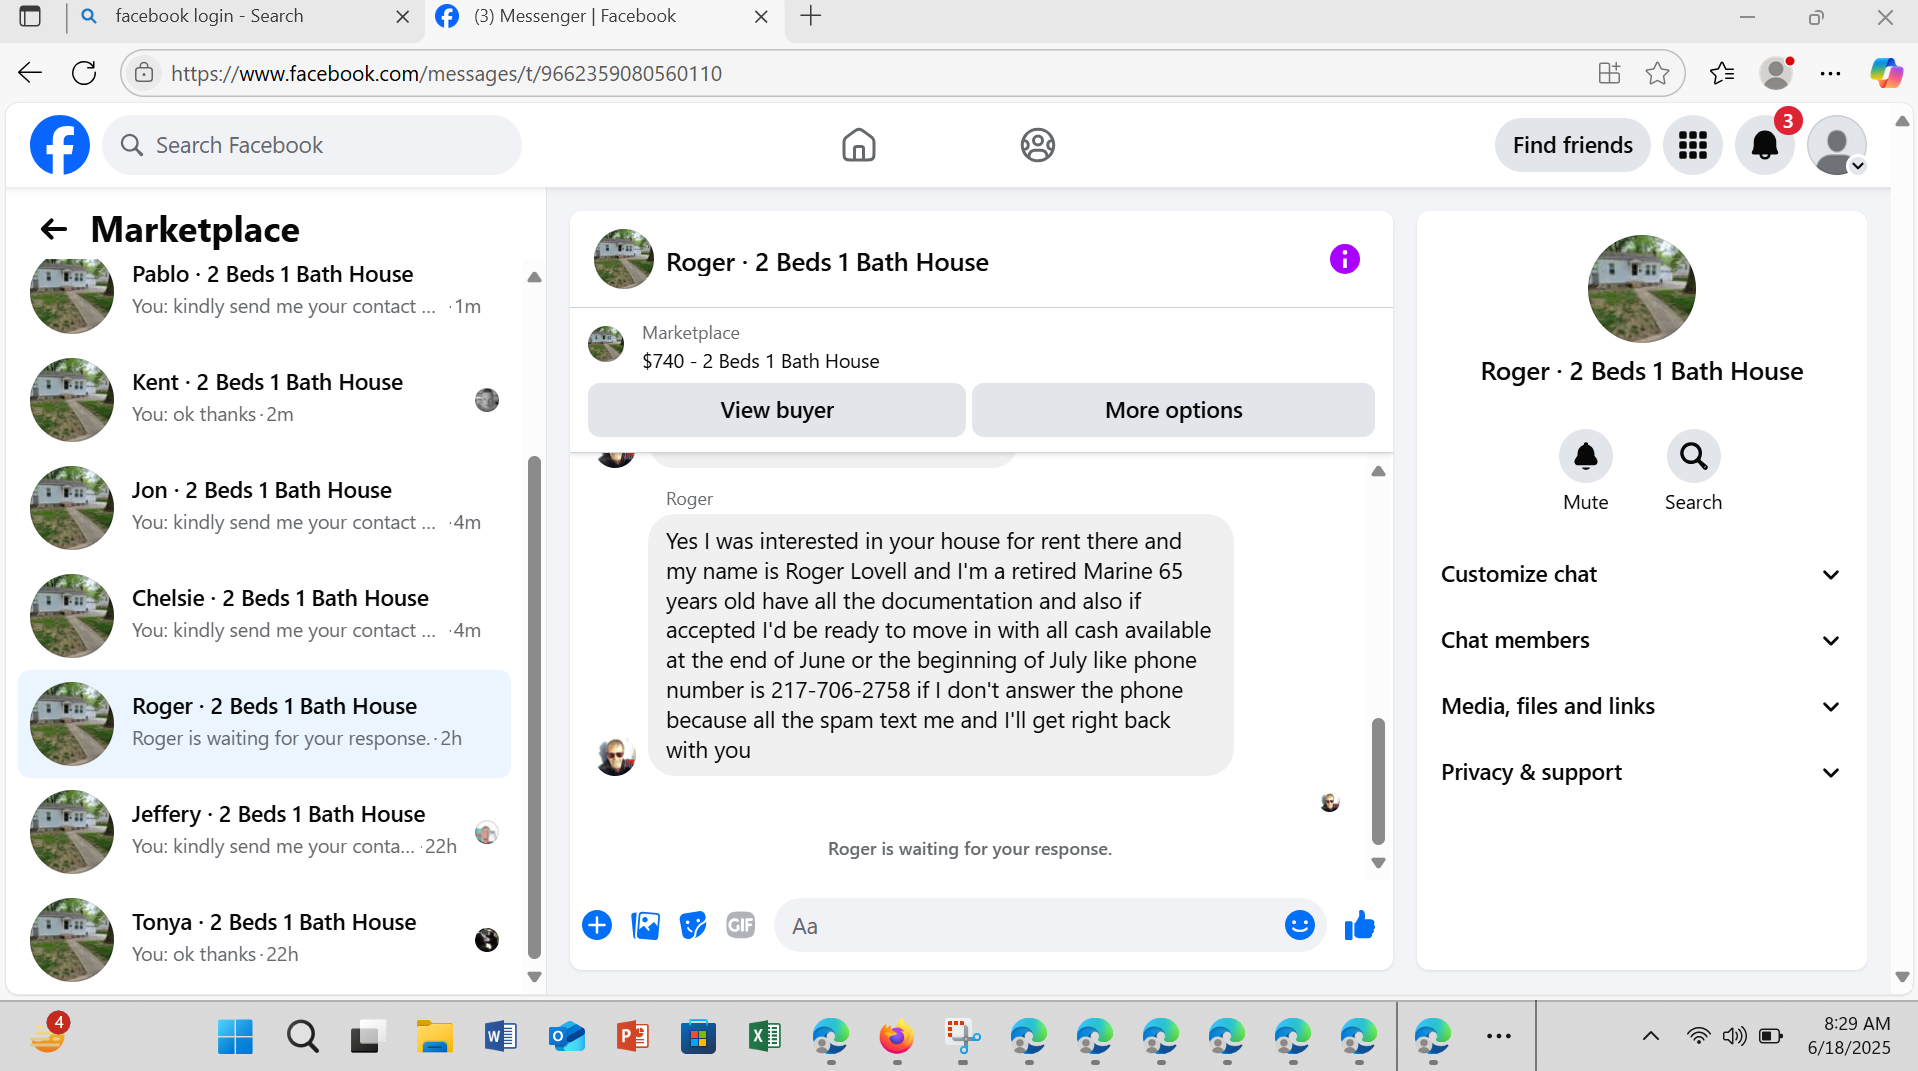The height and width of the screenshot is (1071, 1918).
Task: Open Outlook from the taskbar
Action: pos(566,1037)
